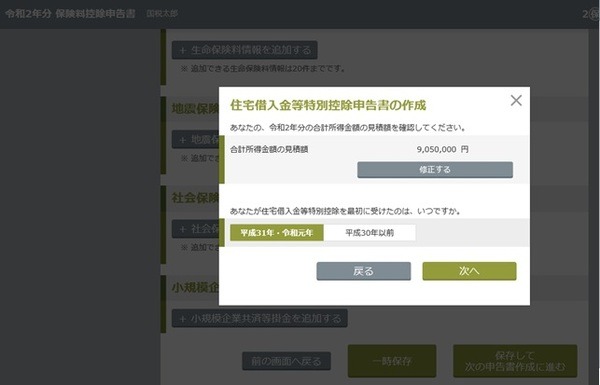Click the 国税太郎 user name in the header

[x=162, y=14]
